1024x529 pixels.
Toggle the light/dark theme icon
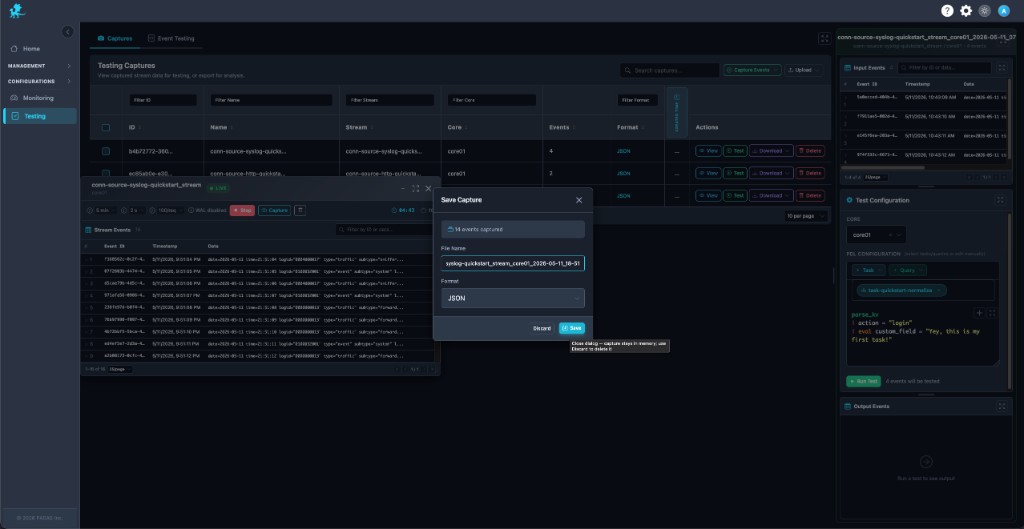[985, 11]
